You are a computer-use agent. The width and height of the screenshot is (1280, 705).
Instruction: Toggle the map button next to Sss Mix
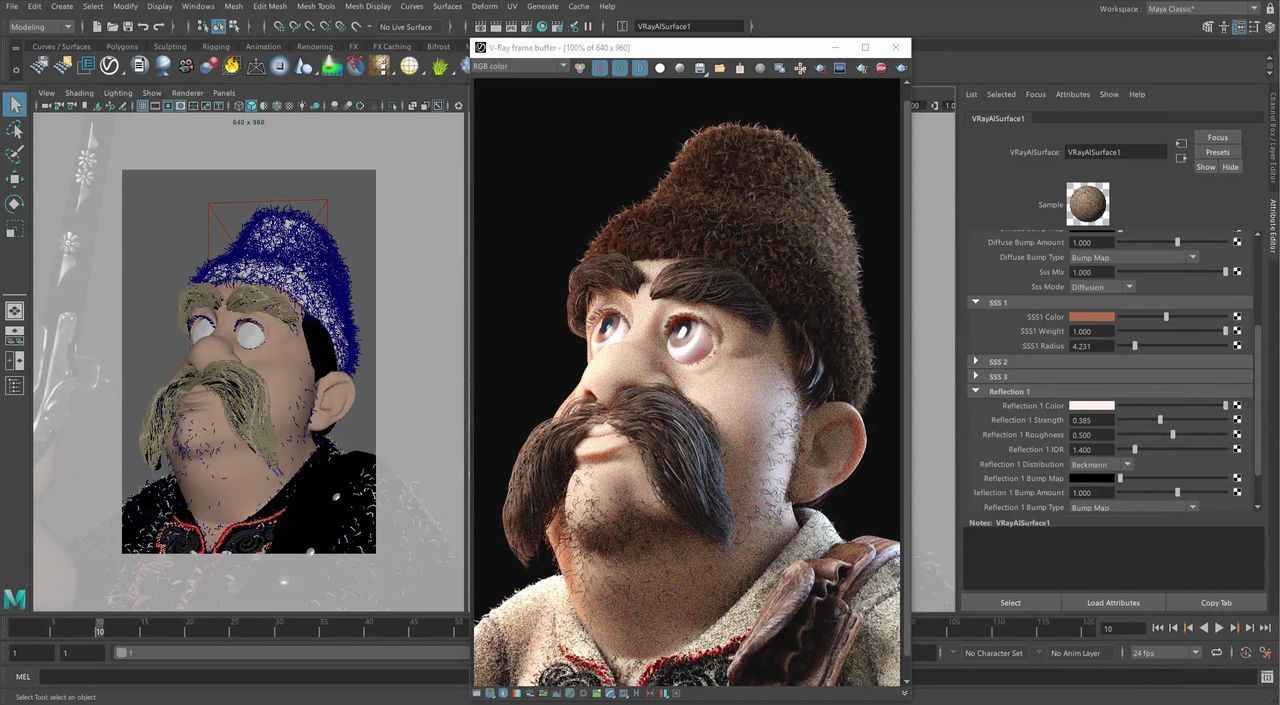[1237, 272]
